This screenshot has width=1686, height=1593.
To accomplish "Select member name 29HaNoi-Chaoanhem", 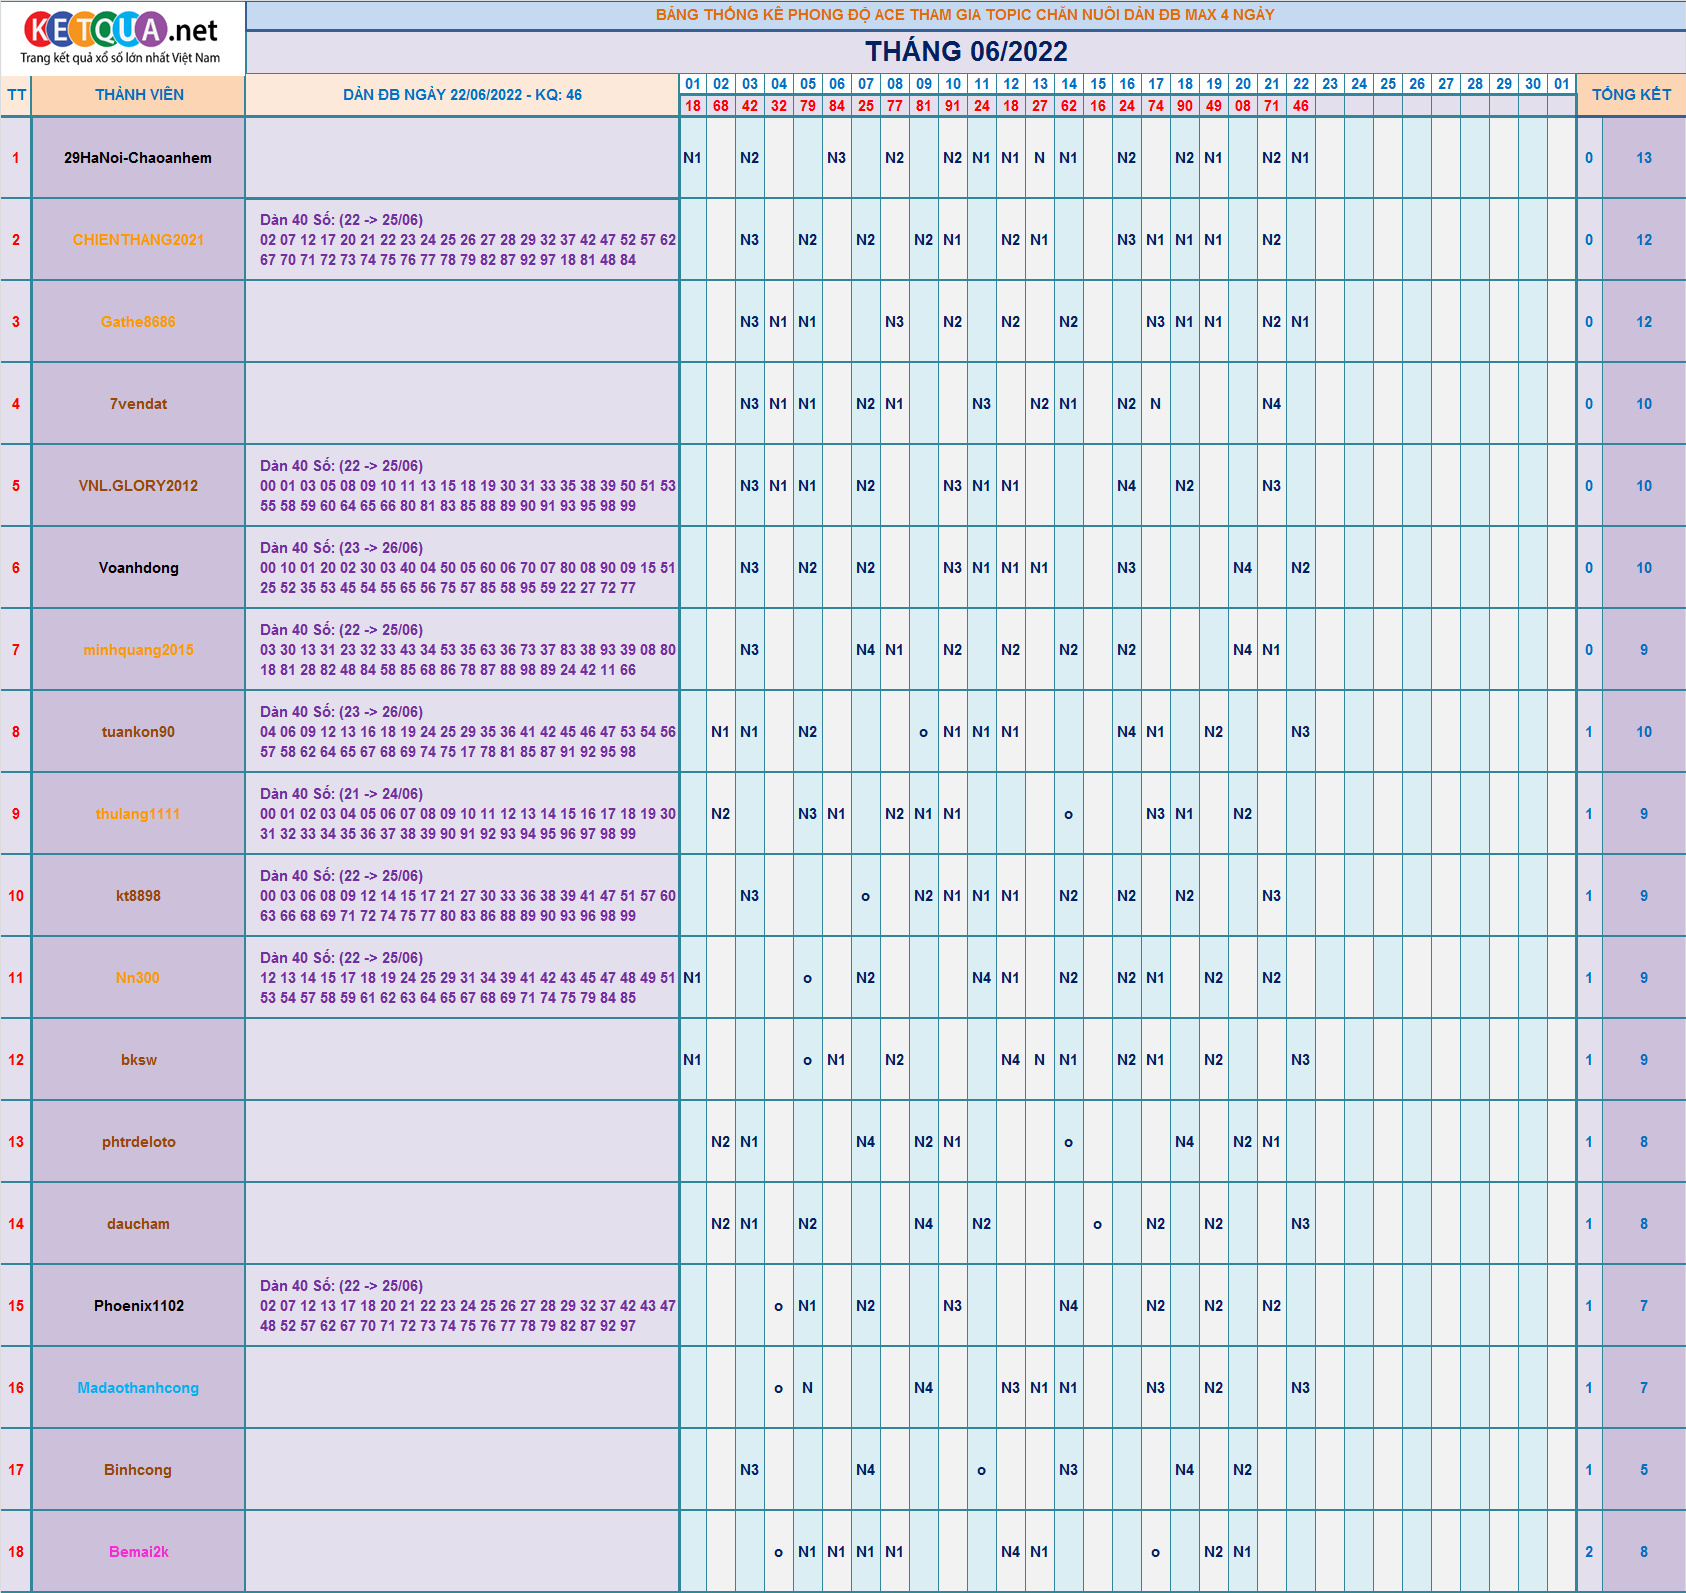I will pyautogui.click(x=138, y=158).
